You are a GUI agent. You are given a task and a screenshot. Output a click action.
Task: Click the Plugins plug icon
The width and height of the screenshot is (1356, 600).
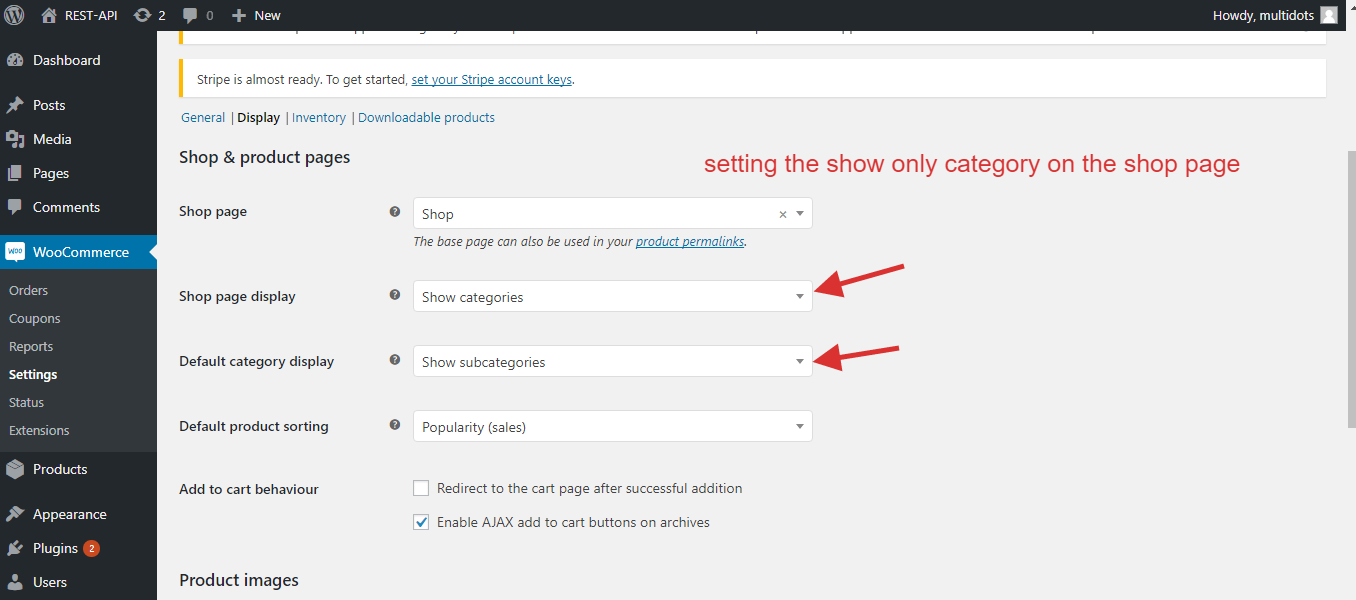click(15, 548)
